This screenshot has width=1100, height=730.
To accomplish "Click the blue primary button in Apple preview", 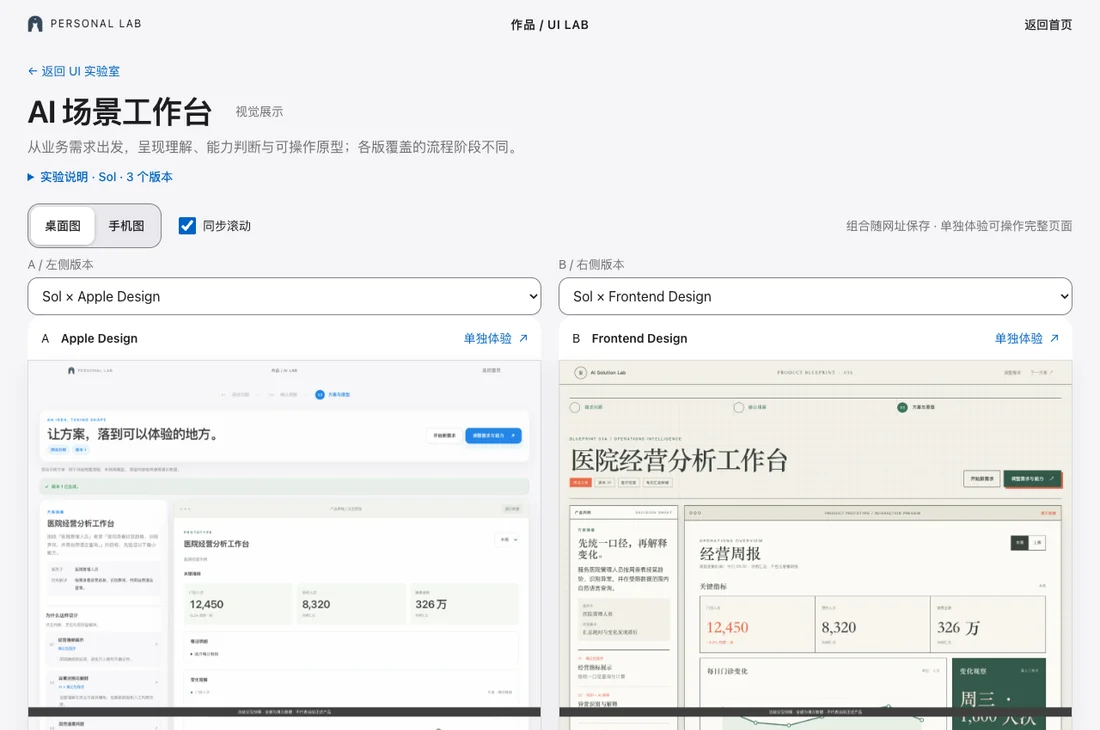I will [493, 435].
